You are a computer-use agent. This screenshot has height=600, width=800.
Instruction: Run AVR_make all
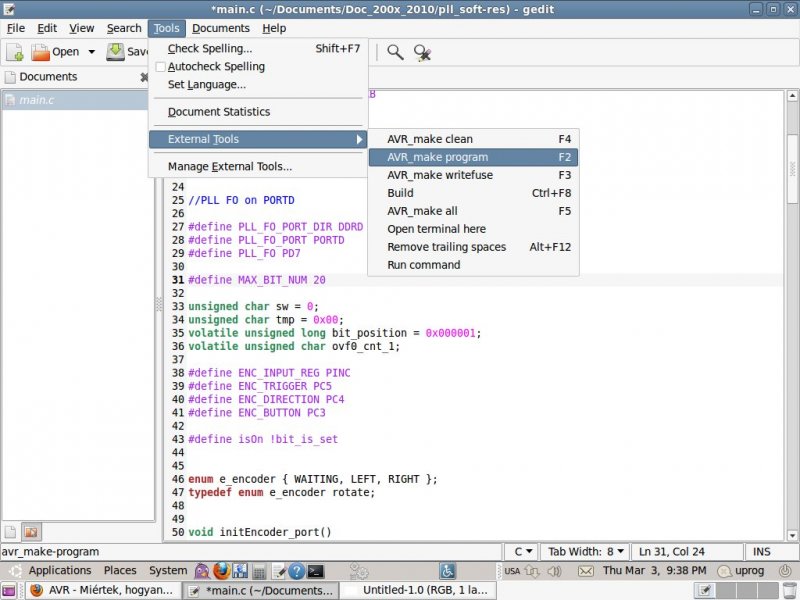coord(473,211)
